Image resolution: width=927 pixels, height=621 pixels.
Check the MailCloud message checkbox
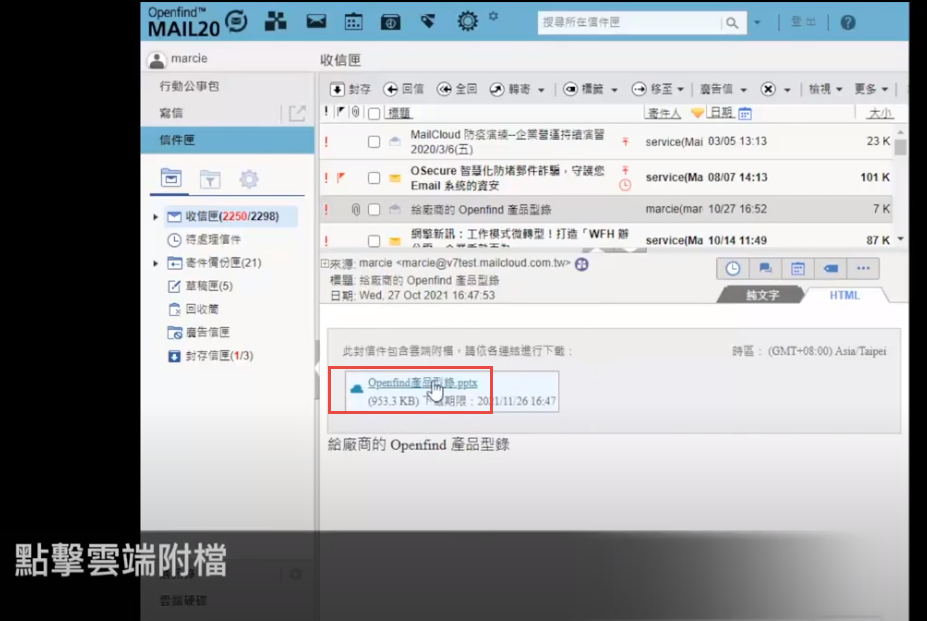coord(374,142)
